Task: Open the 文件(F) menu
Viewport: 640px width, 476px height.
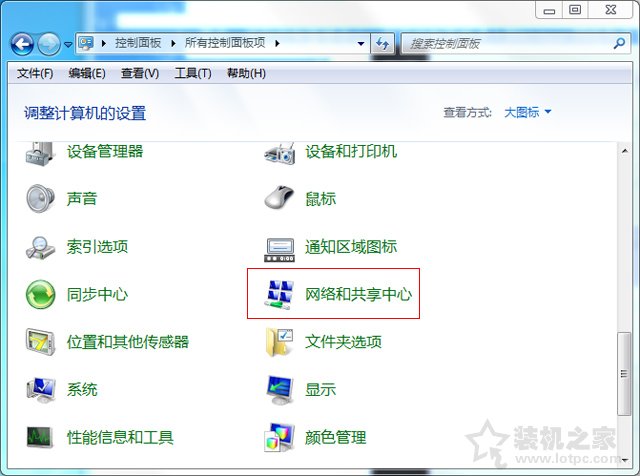Action: (35, 73)
